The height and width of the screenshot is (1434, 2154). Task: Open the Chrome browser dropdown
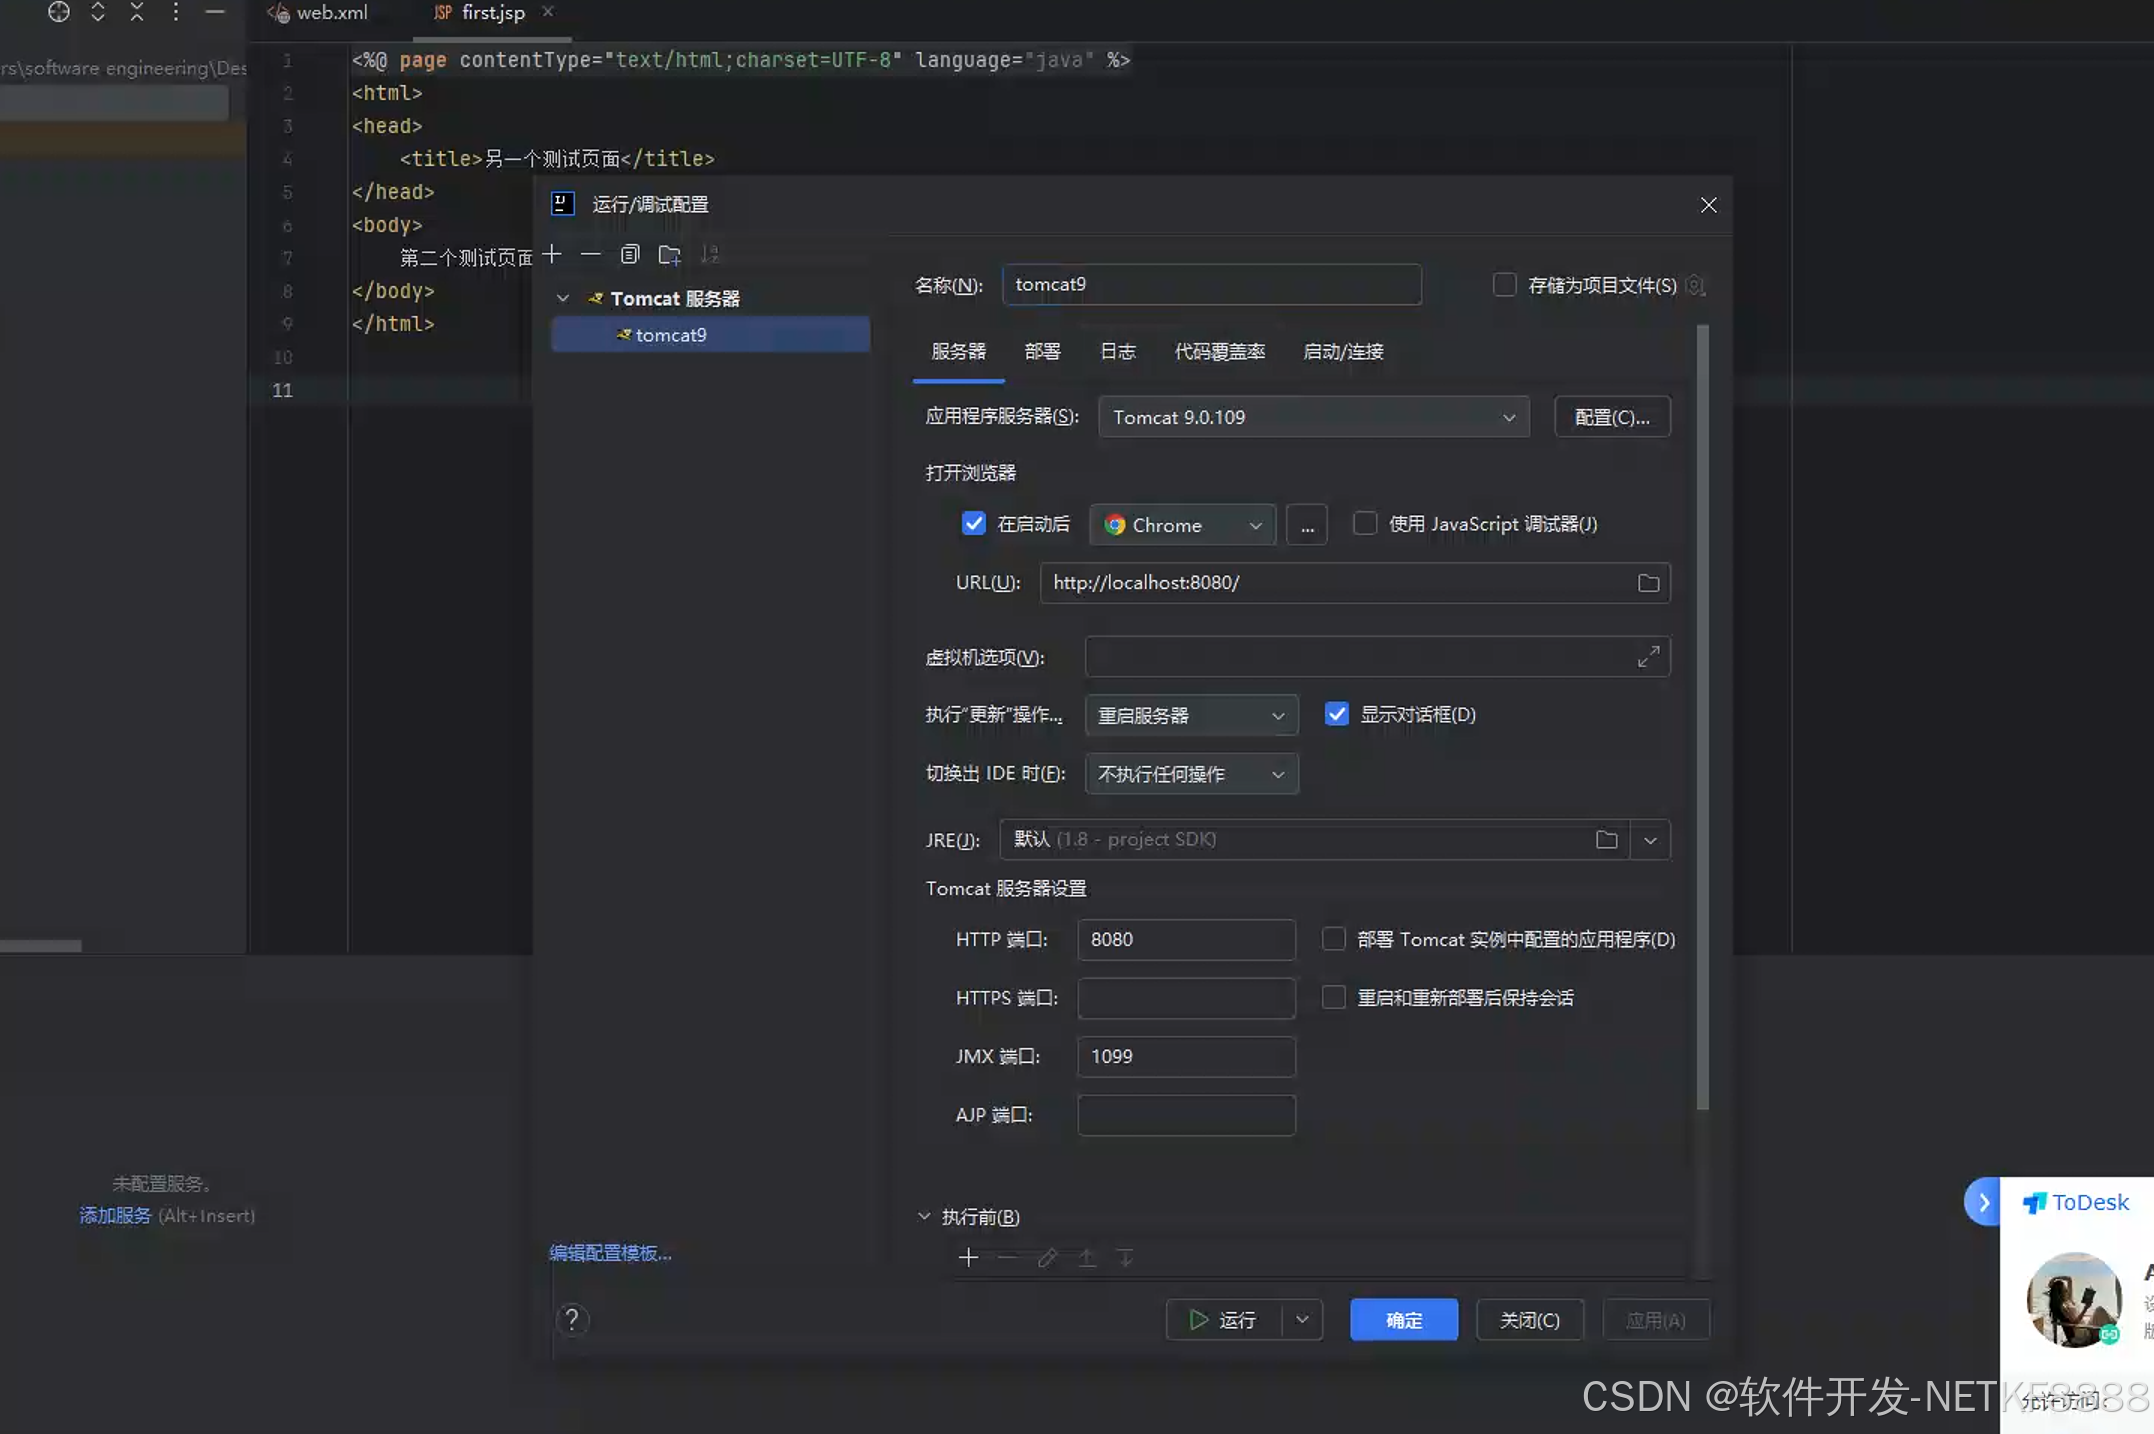1182,525
